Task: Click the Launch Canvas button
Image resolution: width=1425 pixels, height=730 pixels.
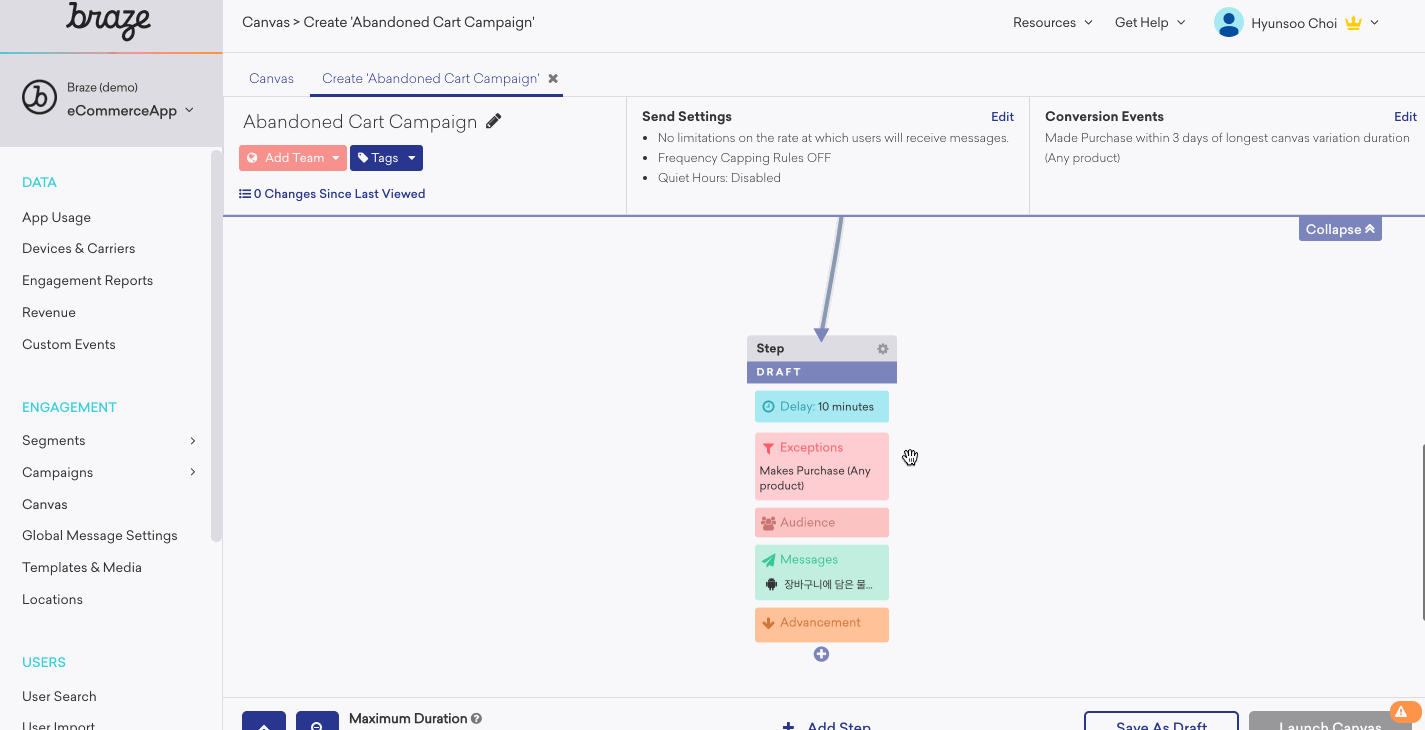Action: click(1330, 721)
